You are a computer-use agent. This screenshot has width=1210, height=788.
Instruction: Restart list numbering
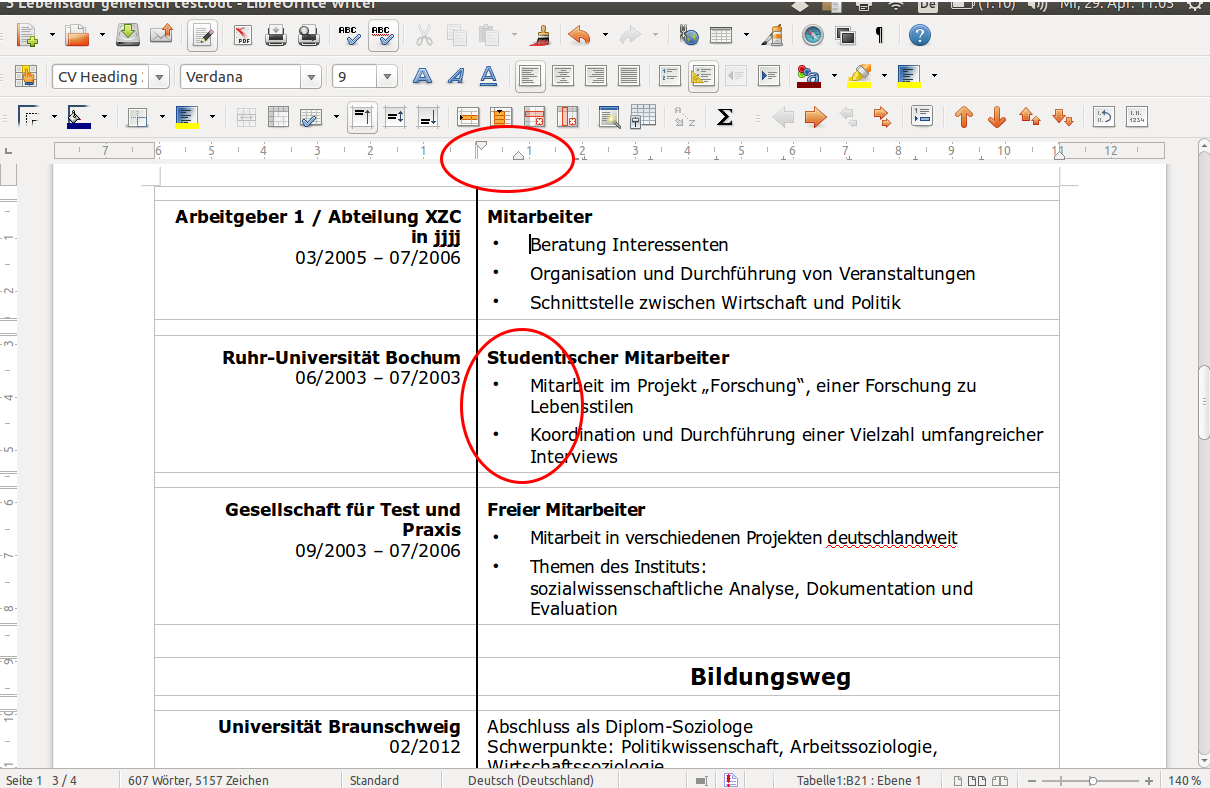coord(1103,117)
